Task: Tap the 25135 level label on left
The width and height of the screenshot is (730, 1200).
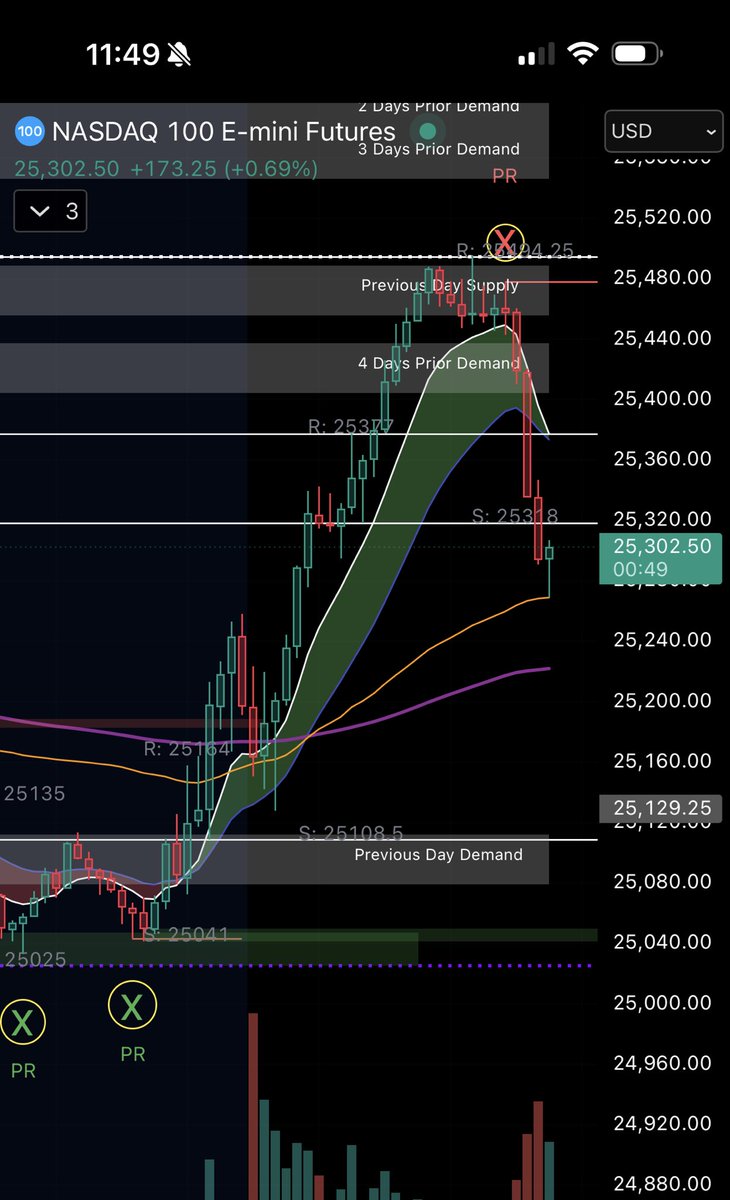Action: (x=34, y=794)
